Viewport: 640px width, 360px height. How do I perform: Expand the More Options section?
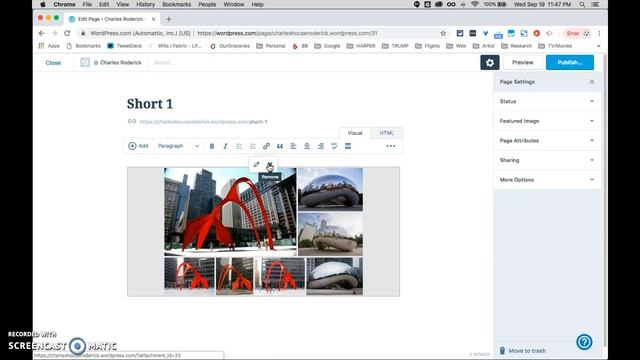pyautogui.click(x=547, y=180)
